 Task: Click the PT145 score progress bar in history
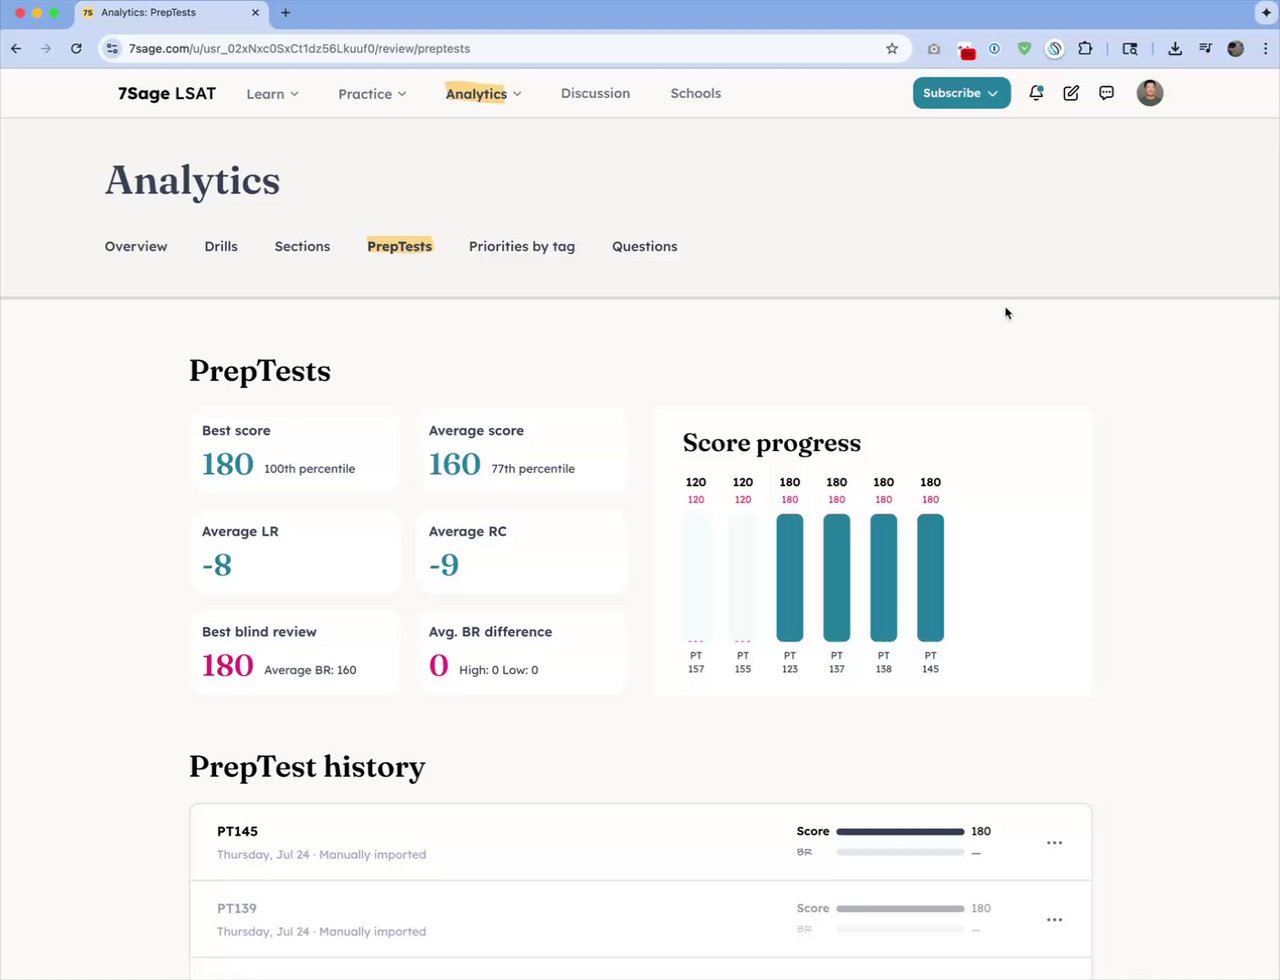pos(900,831)
